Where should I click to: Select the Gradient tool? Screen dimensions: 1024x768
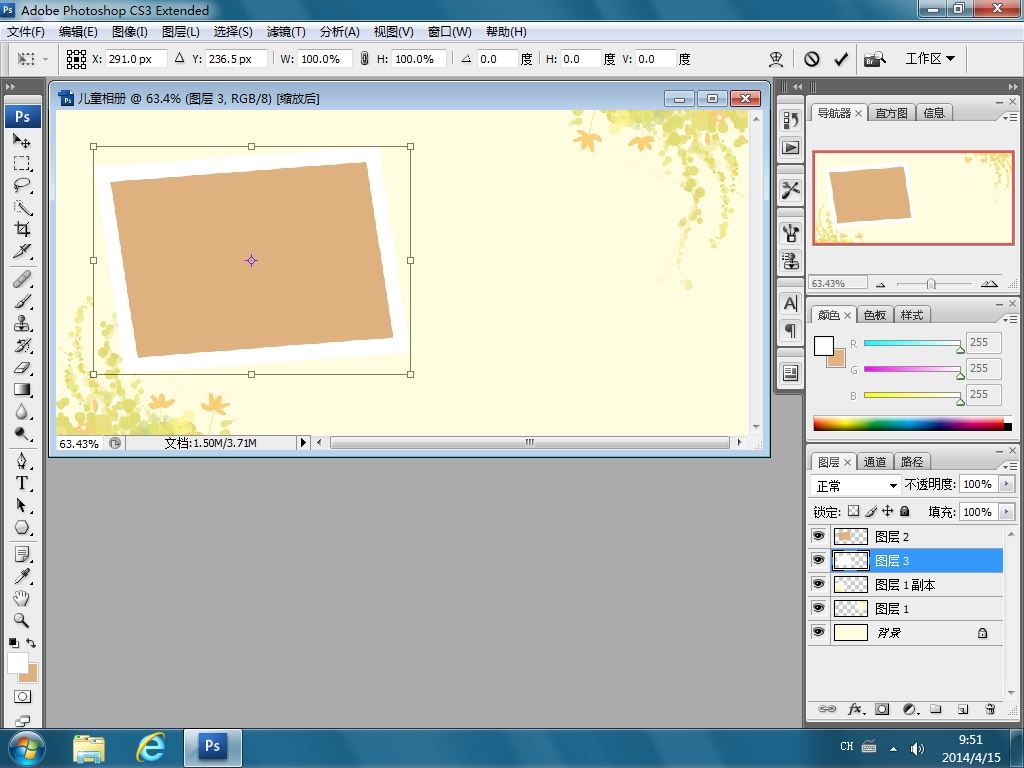coord(22,390)
